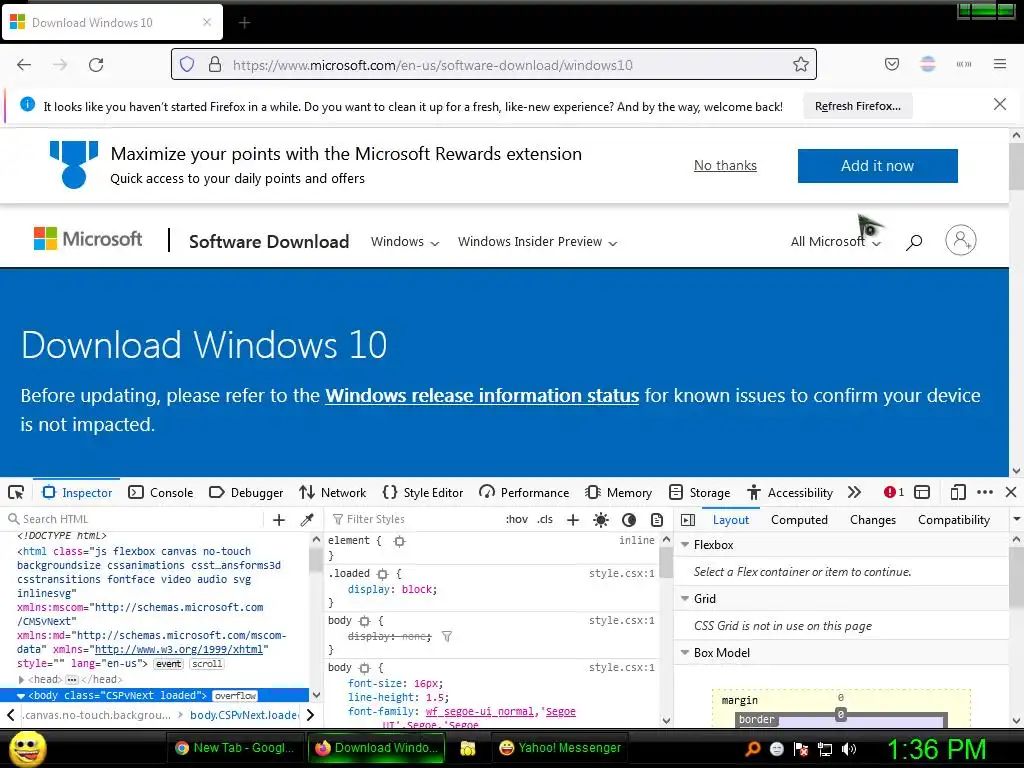
Task: Pick an element color with the eyedropper icon
Action: (307, 520)
